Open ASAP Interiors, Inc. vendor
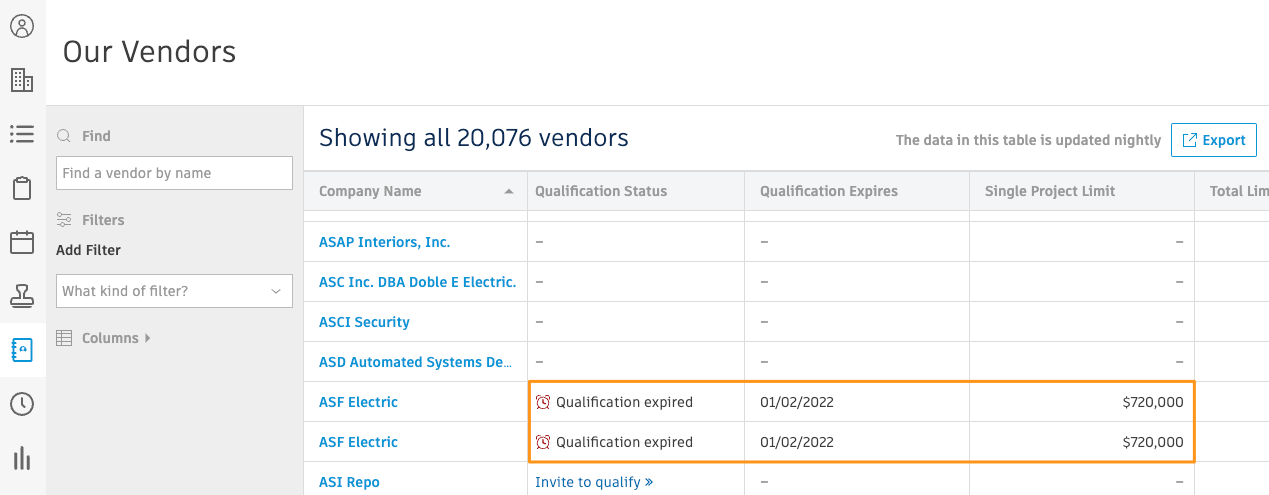1269x495 pixels. 385,242
